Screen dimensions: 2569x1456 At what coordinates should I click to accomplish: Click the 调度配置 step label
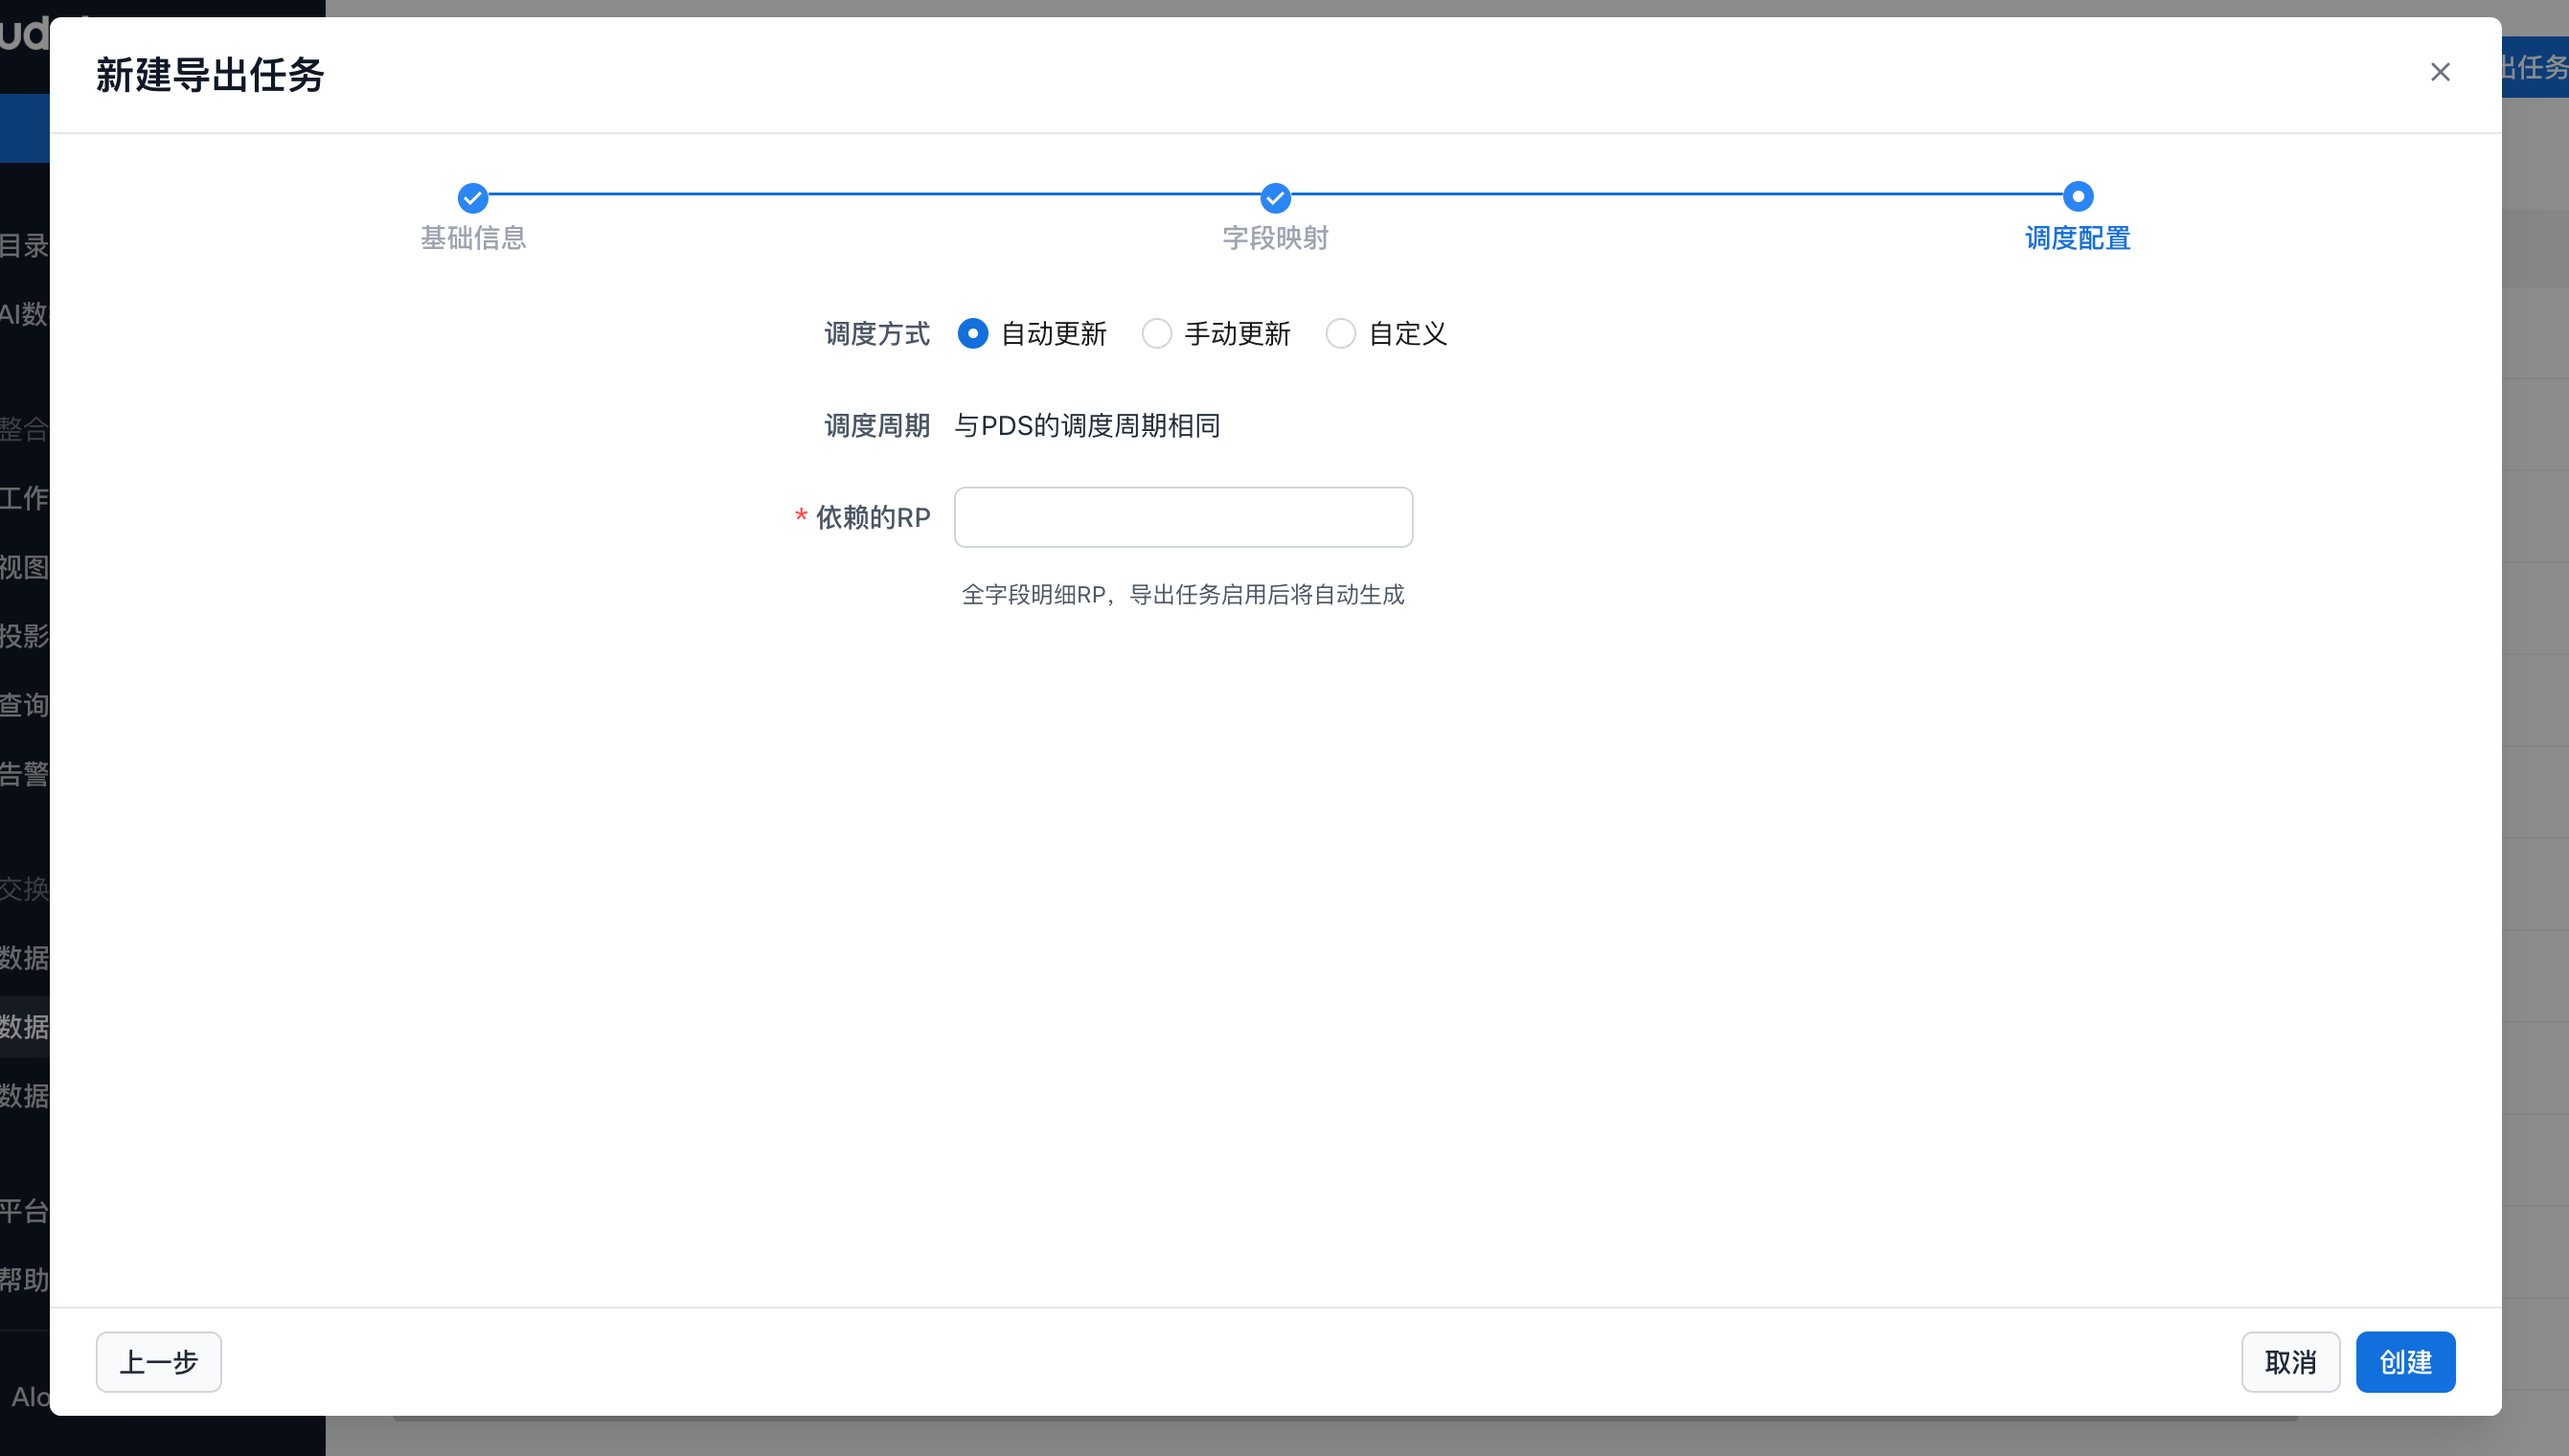(x=2077, y=238)
